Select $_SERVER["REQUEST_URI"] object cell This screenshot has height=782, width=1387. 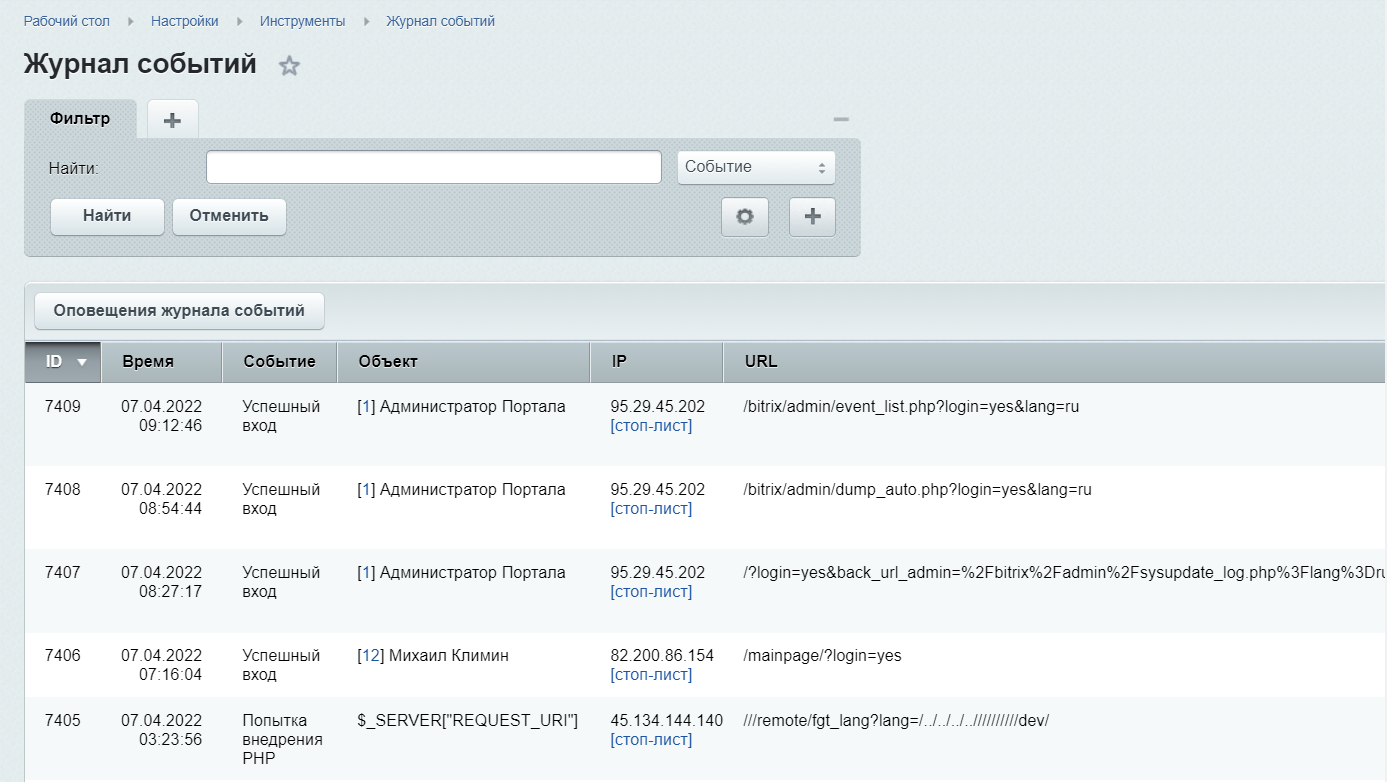click(x=468, y=721)
